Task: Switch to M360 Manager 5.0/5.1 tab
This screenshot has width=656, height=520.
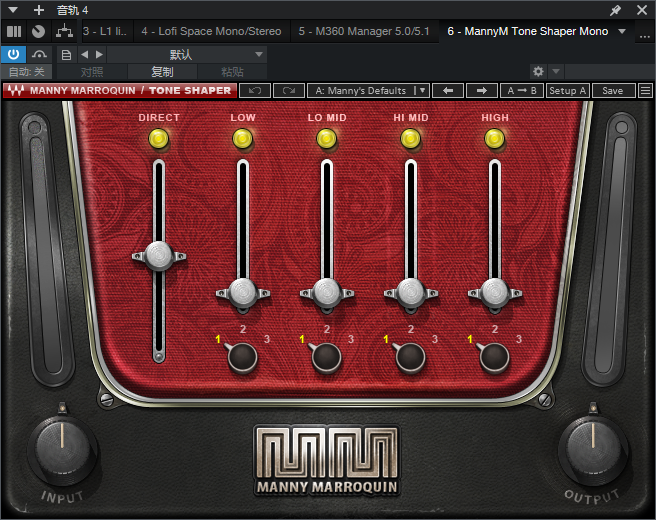Action: pos(364,31)
